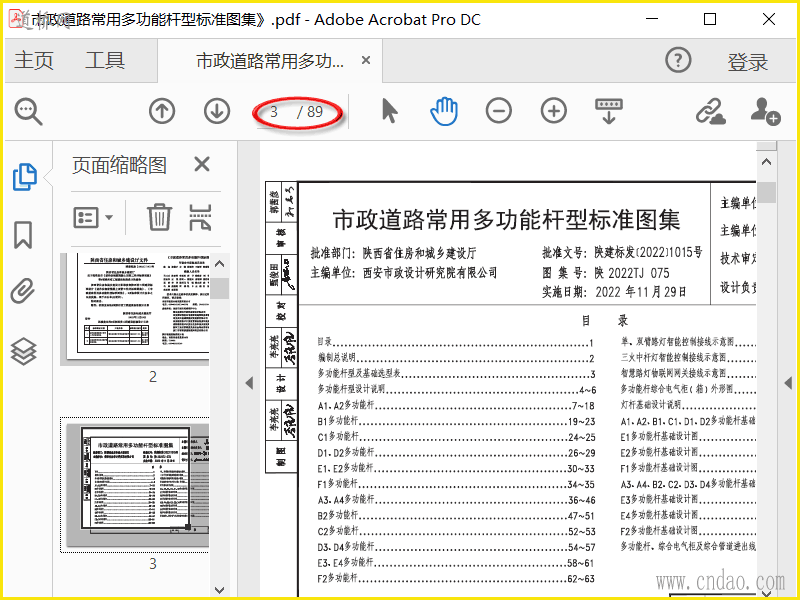Screen dimensions: 800x600
Task: Switch to the 工具 tab
Action: (105, 60)
